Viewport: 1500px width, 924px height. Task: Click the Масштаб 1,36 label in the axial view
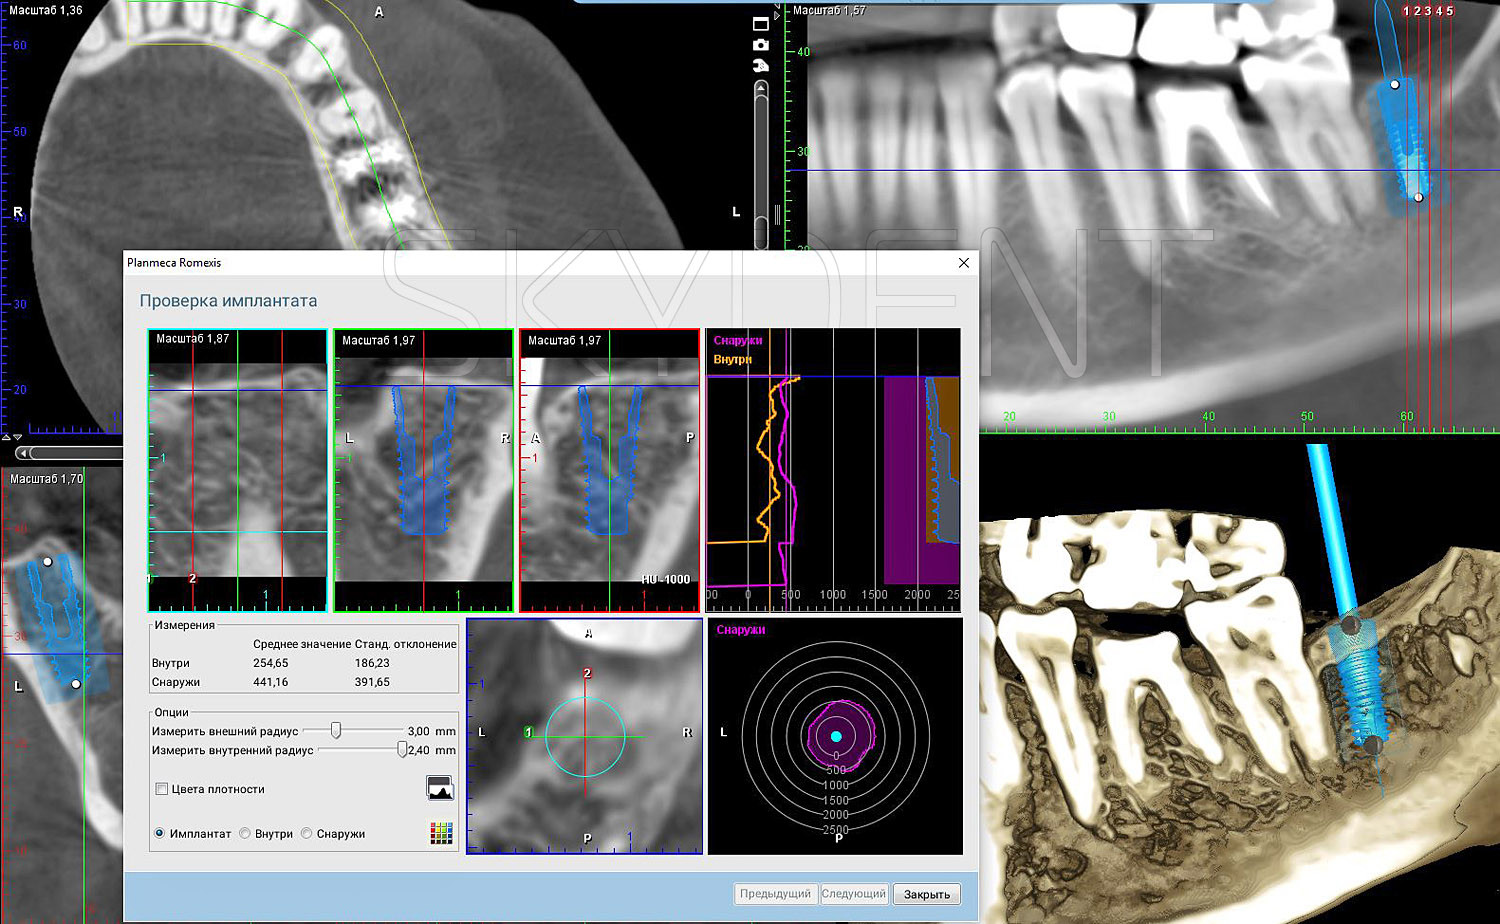[x=45, y=10]
